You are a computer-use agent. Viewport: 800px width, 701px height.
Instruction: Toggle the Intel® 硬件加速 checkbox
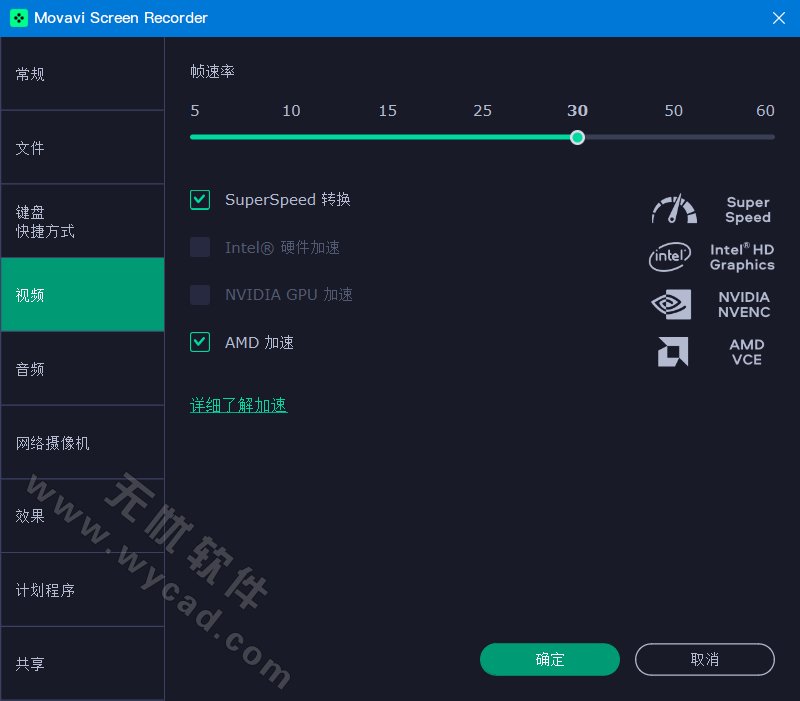(199, 247)
